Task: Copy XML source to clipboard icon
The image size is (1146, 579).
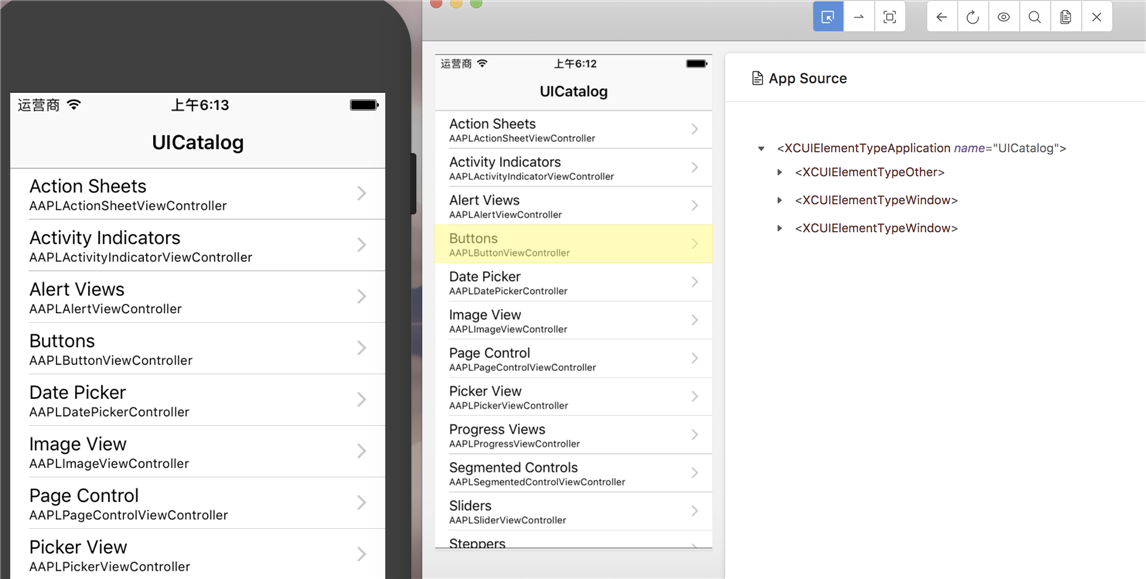Action: [1066, 17]
